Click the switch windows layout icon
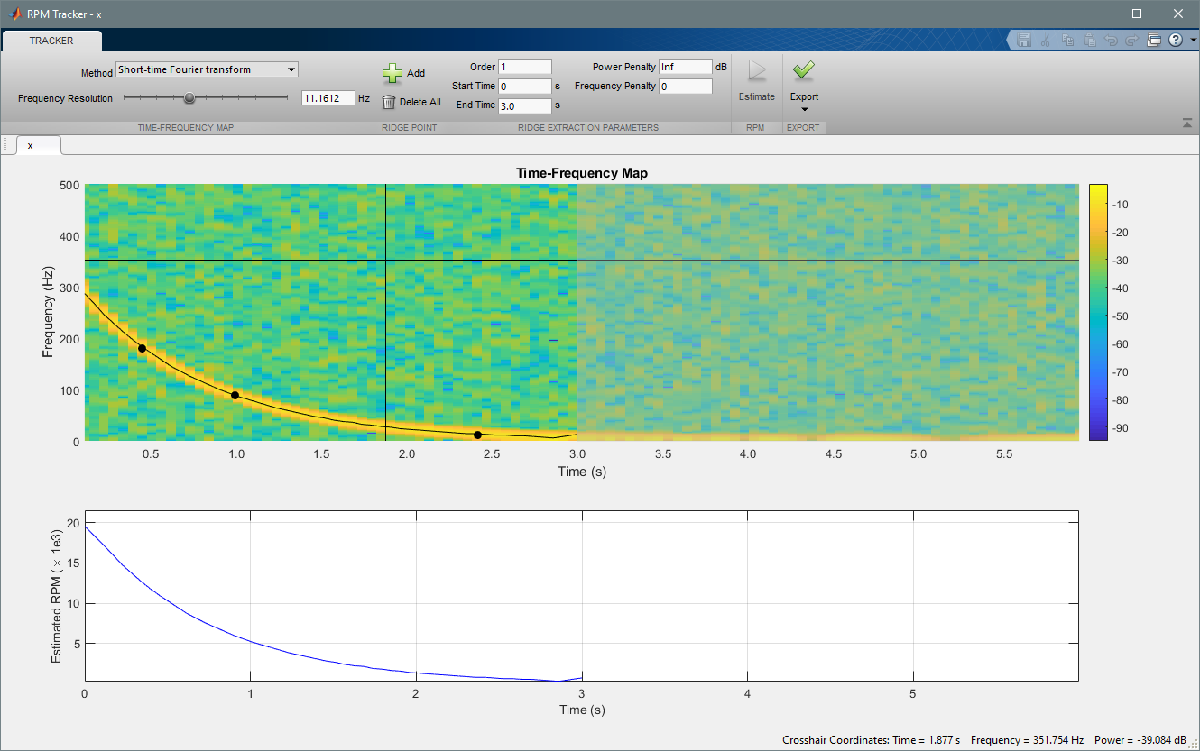 click(1153, 41)
